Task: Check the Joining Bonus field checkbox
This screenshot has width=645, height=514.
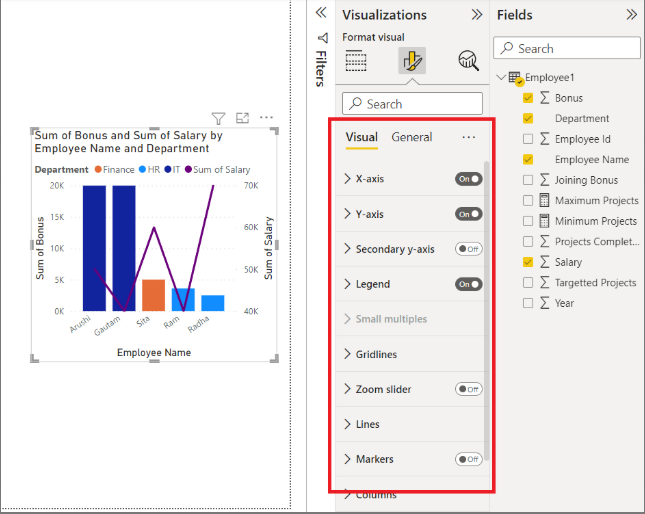Action: click(x=528, y=180)
